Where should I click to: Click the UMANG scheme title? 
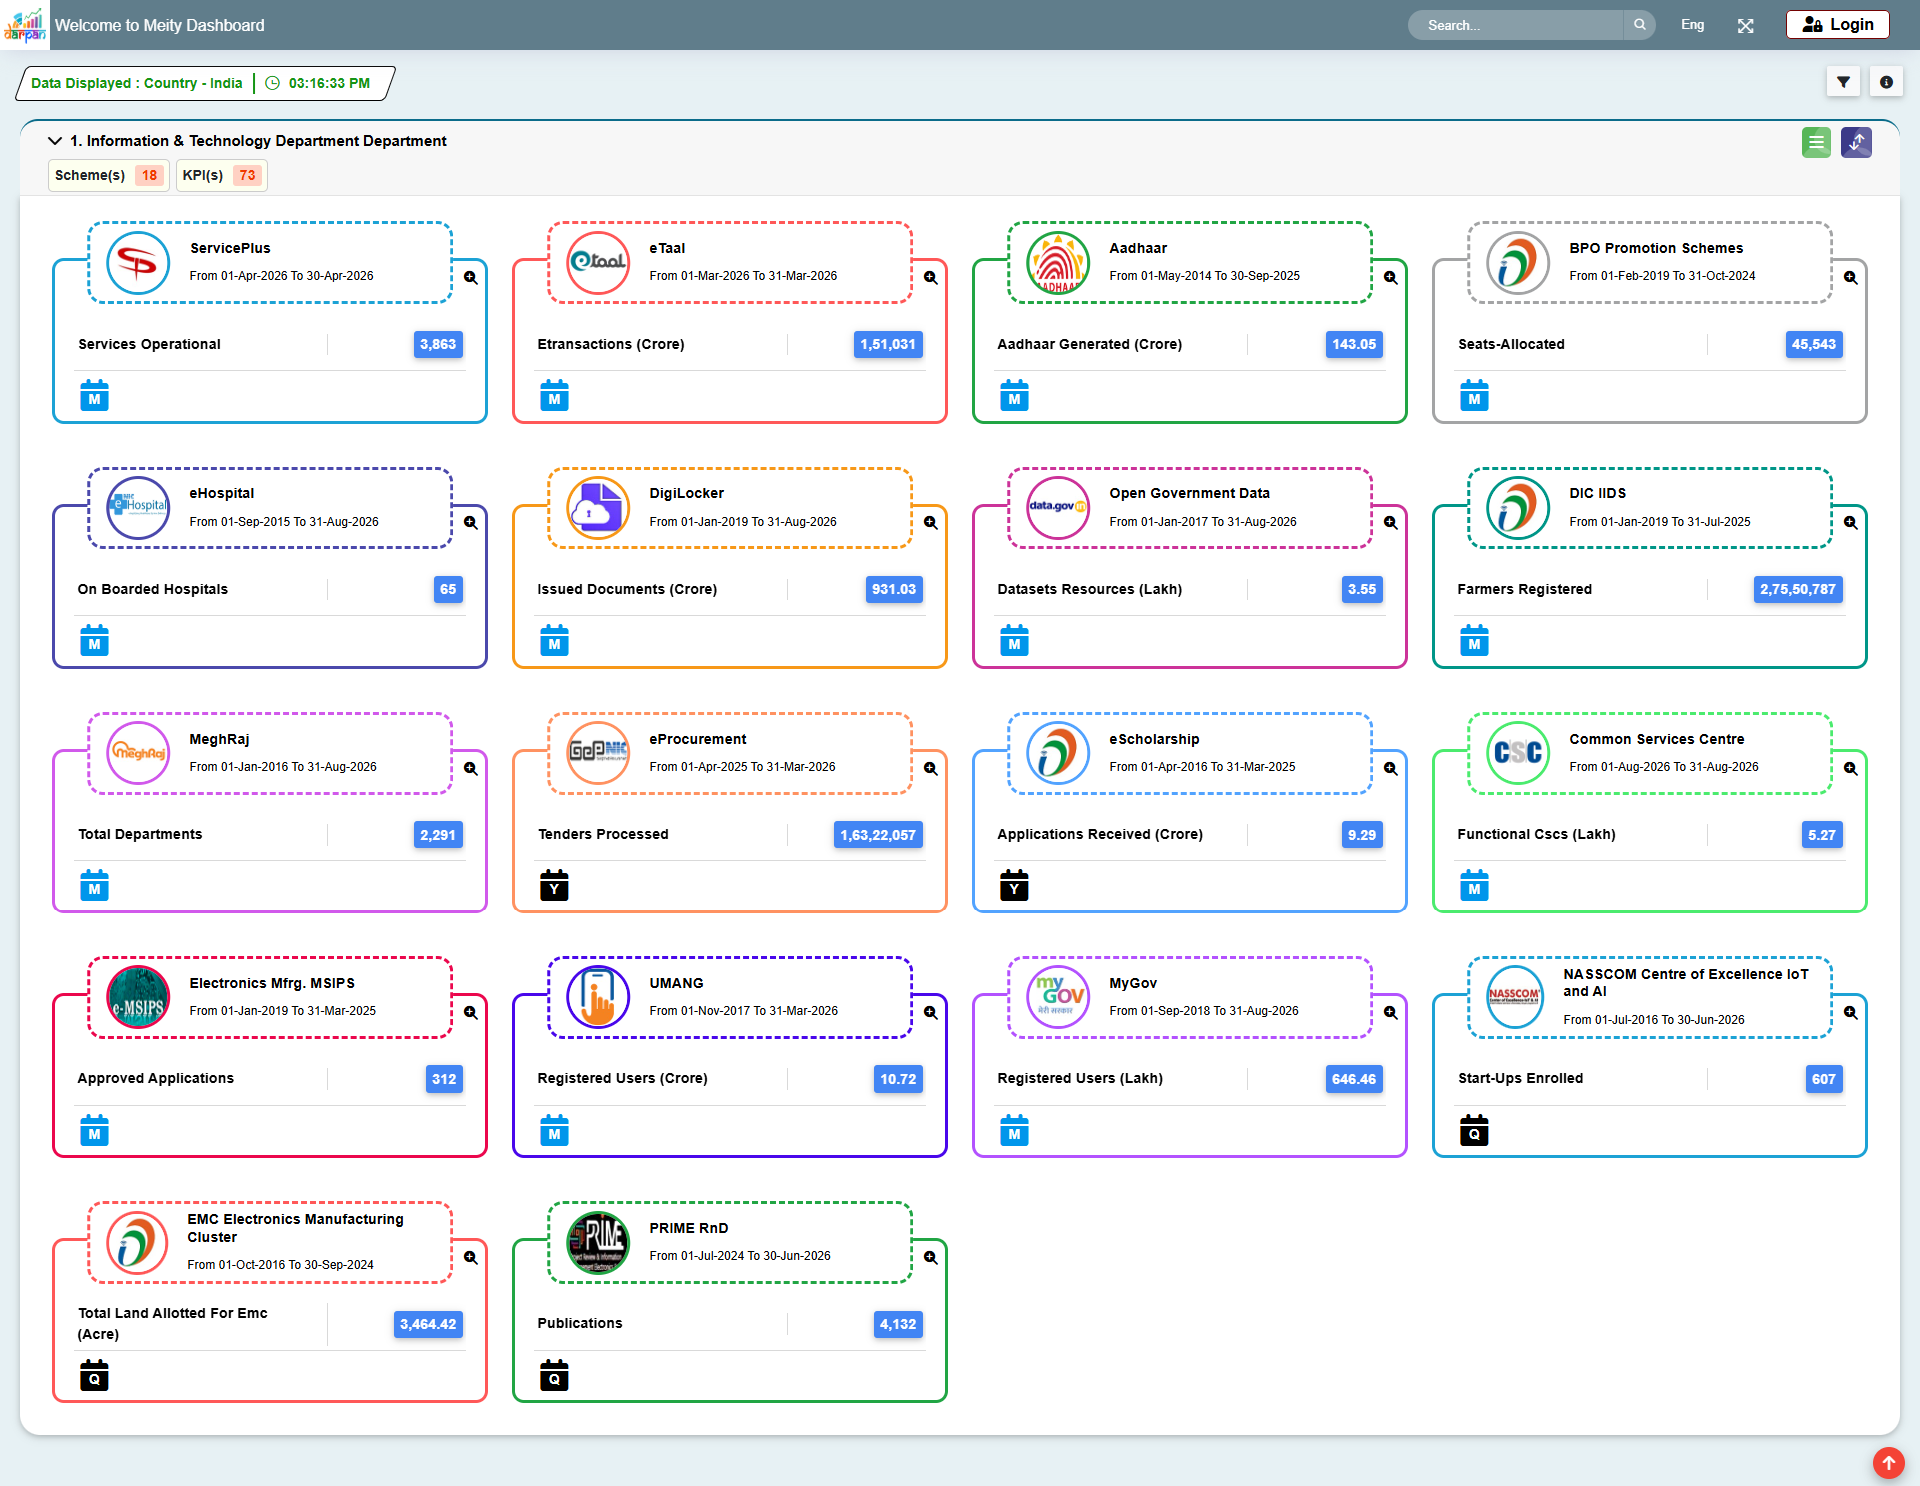point(676,983)
